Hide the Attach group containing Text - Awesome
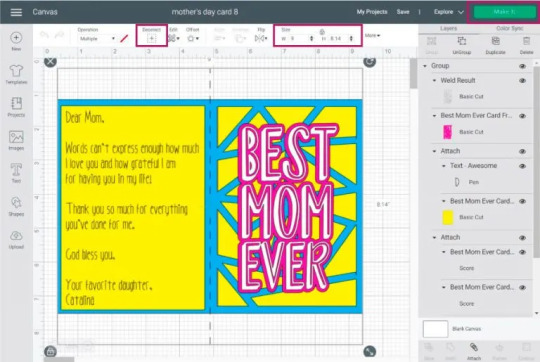The width and height of the screenshot is (540, 362). point(522,151)
